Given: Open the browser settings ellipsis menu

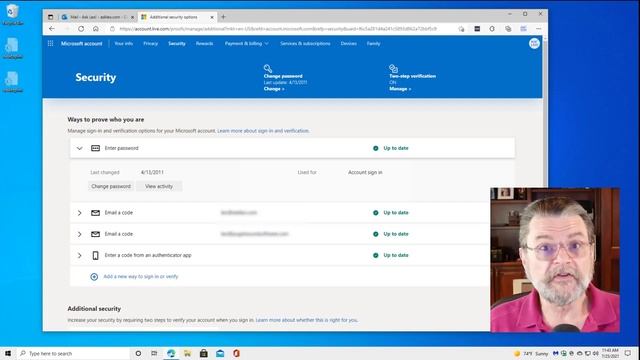Looking at the screenshot, I should point(538,29).
